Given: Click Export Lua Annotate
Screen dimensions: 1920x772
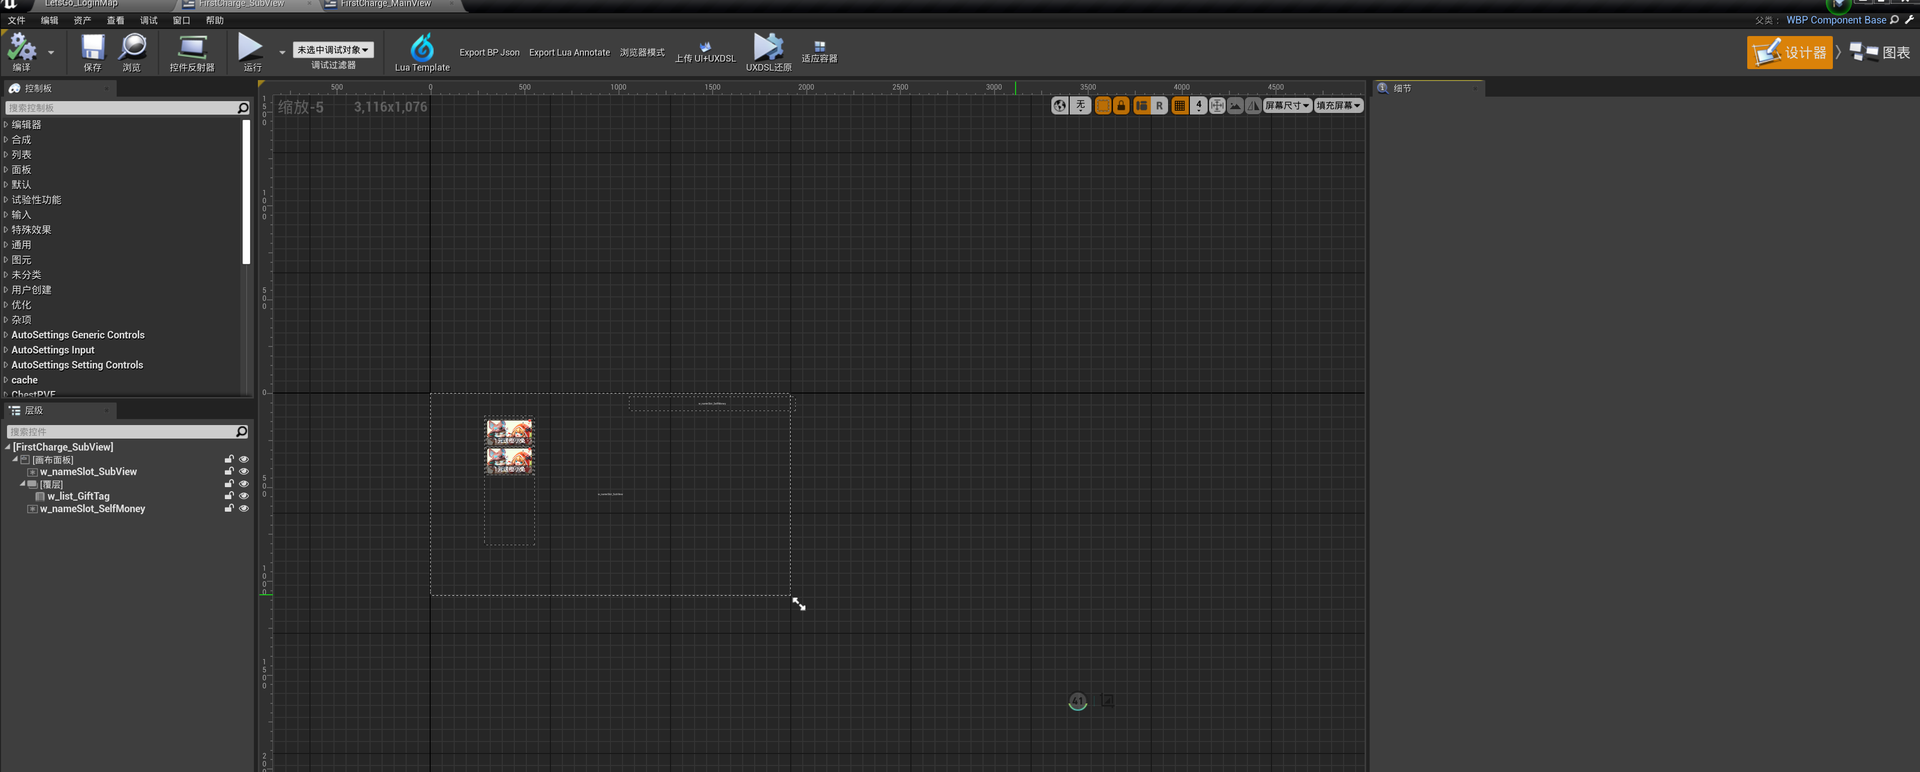Looking at the screenshot, I should click(569, 52).
